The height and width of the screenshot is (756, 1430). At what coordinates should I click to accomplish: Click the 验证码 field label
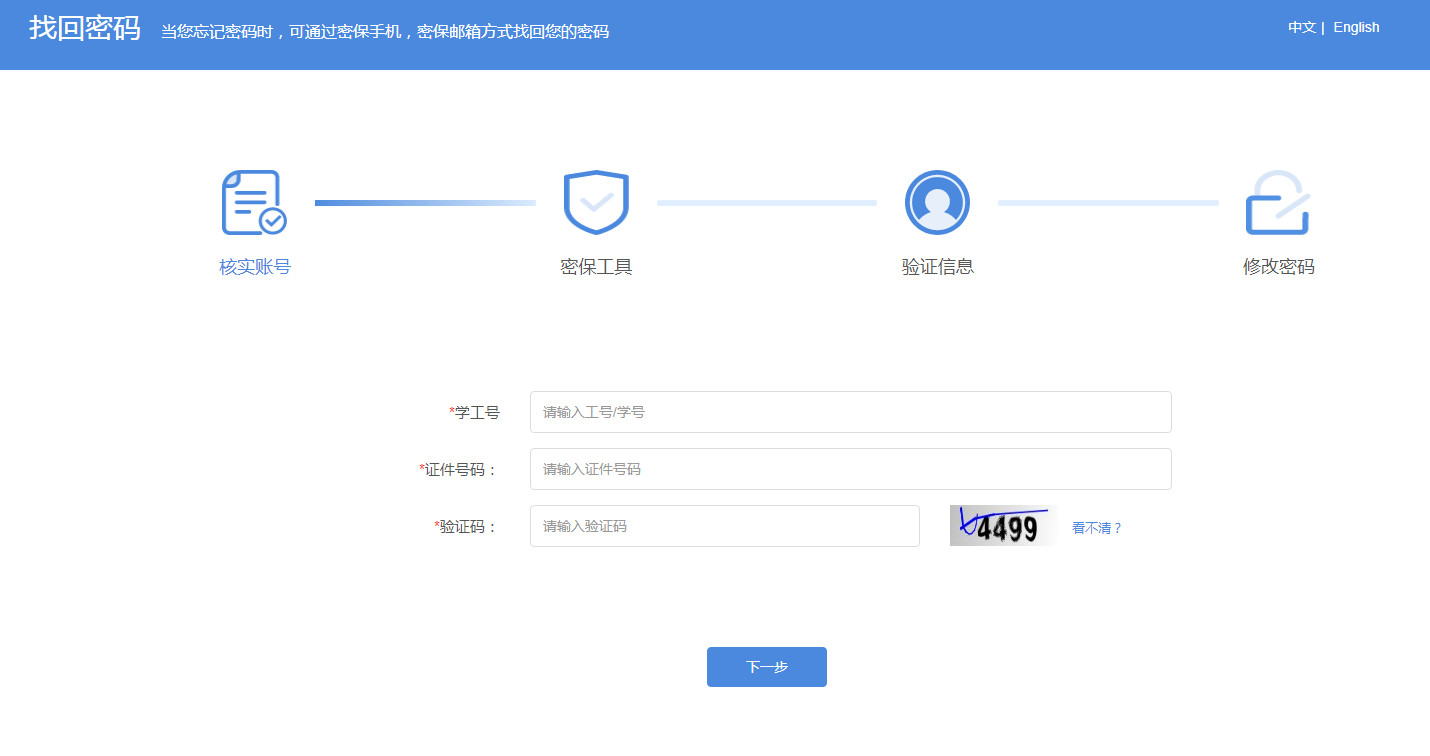click(x=467, y=527)
